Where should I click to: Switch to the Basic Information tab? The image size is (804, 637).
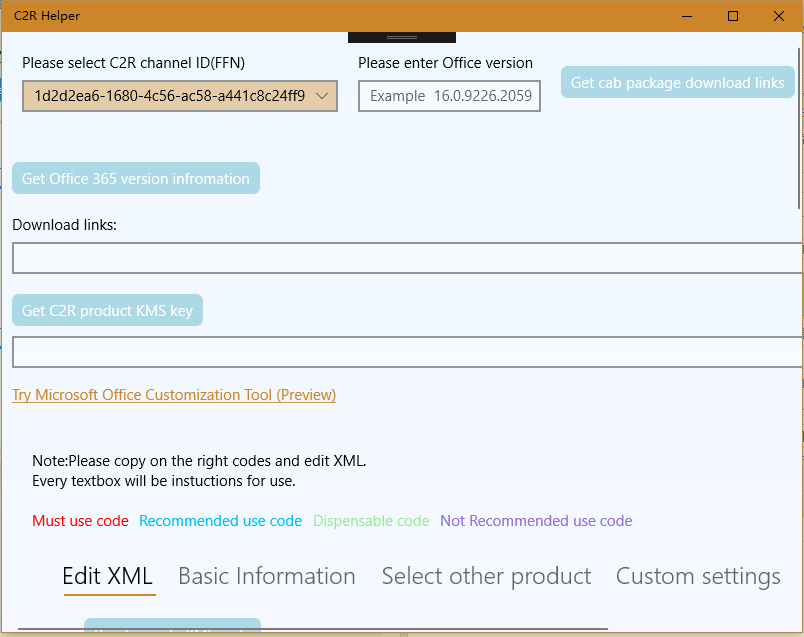coord(266,576)
